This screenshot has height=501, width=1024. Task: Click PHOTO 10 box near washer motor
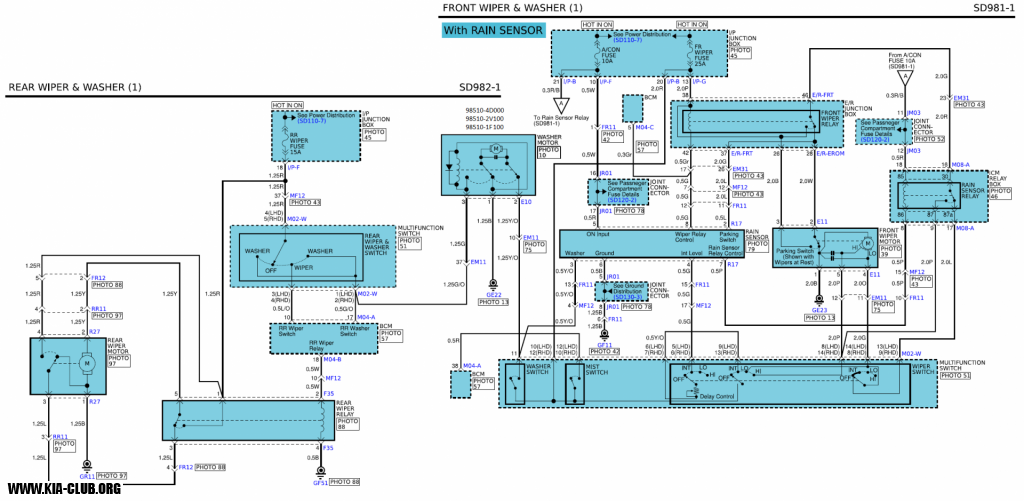click(x=549, y=152)
